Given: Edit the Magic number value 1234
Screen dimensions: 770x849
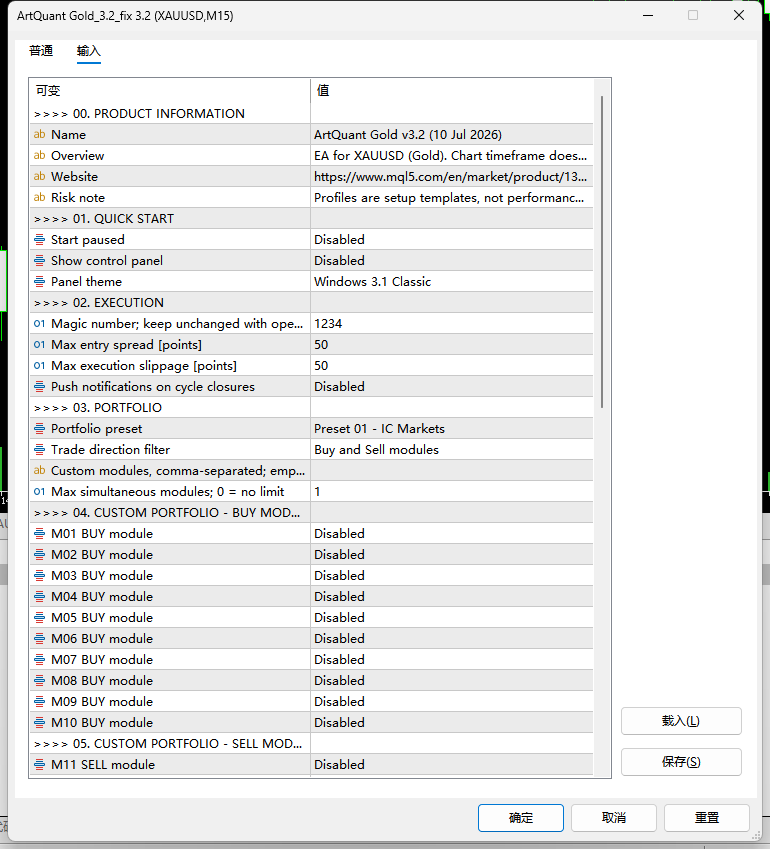Looking at the screenshot, I should (452, 324).
